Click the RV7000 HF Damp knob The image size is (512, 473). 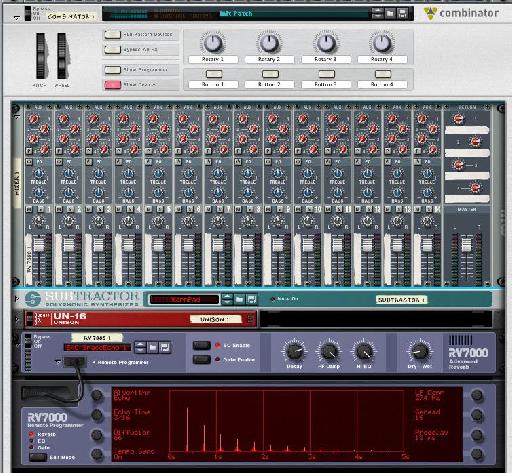tap(329, 351)
